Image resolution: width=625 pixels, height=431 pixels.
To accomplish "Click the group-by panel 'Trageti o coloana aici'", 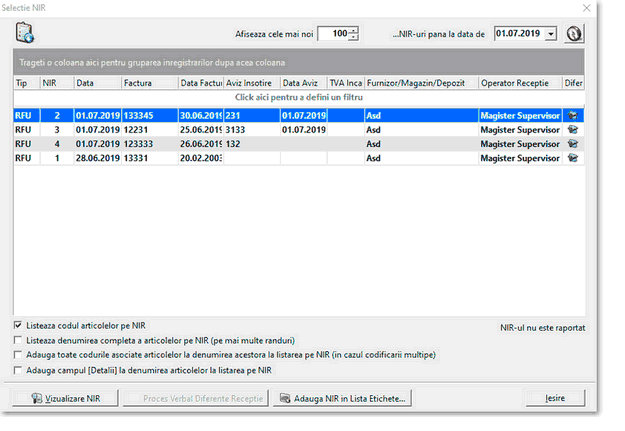I will click(299, 62).
